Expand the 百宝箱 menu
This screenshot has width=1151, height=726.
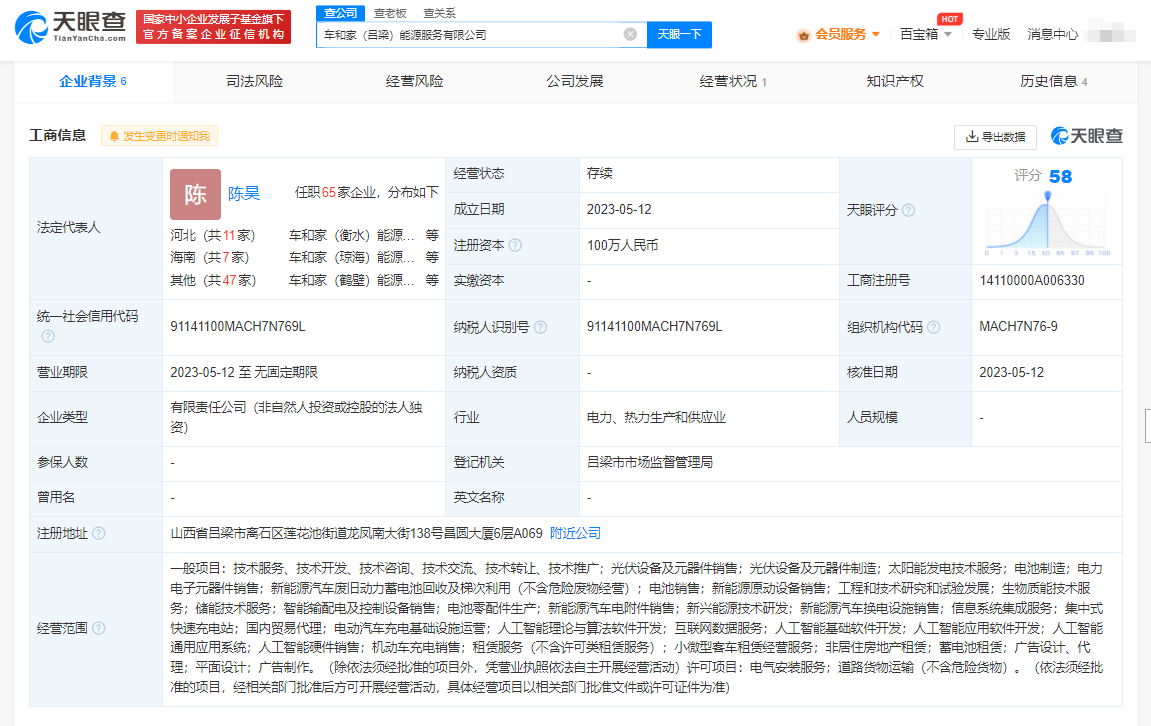(x=926, y=34)
